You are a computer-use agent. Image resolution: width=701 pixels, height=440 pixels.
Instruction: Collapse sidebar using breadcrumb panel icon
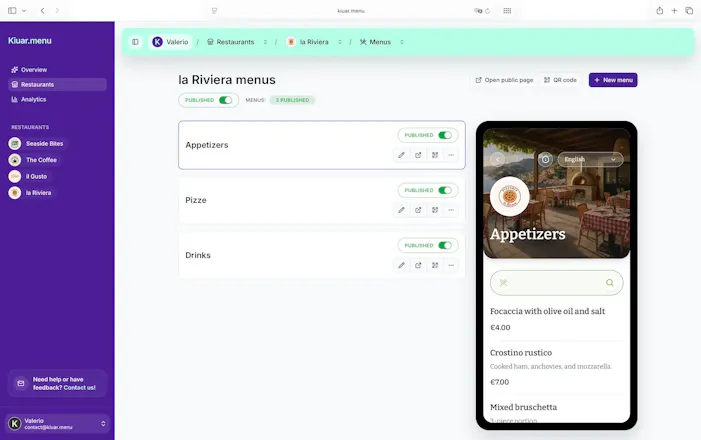(x=135, y=42)
